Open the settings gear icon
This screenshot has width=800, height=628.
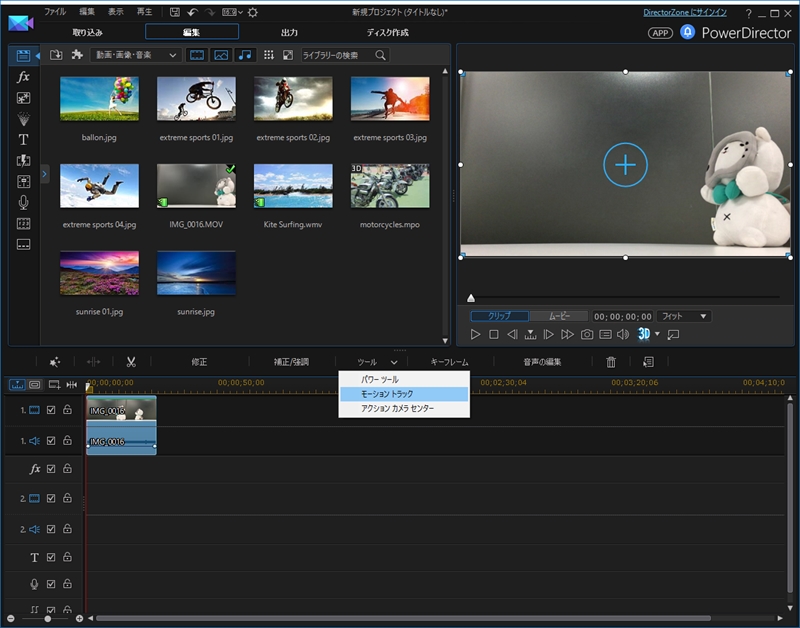(253, 12)
